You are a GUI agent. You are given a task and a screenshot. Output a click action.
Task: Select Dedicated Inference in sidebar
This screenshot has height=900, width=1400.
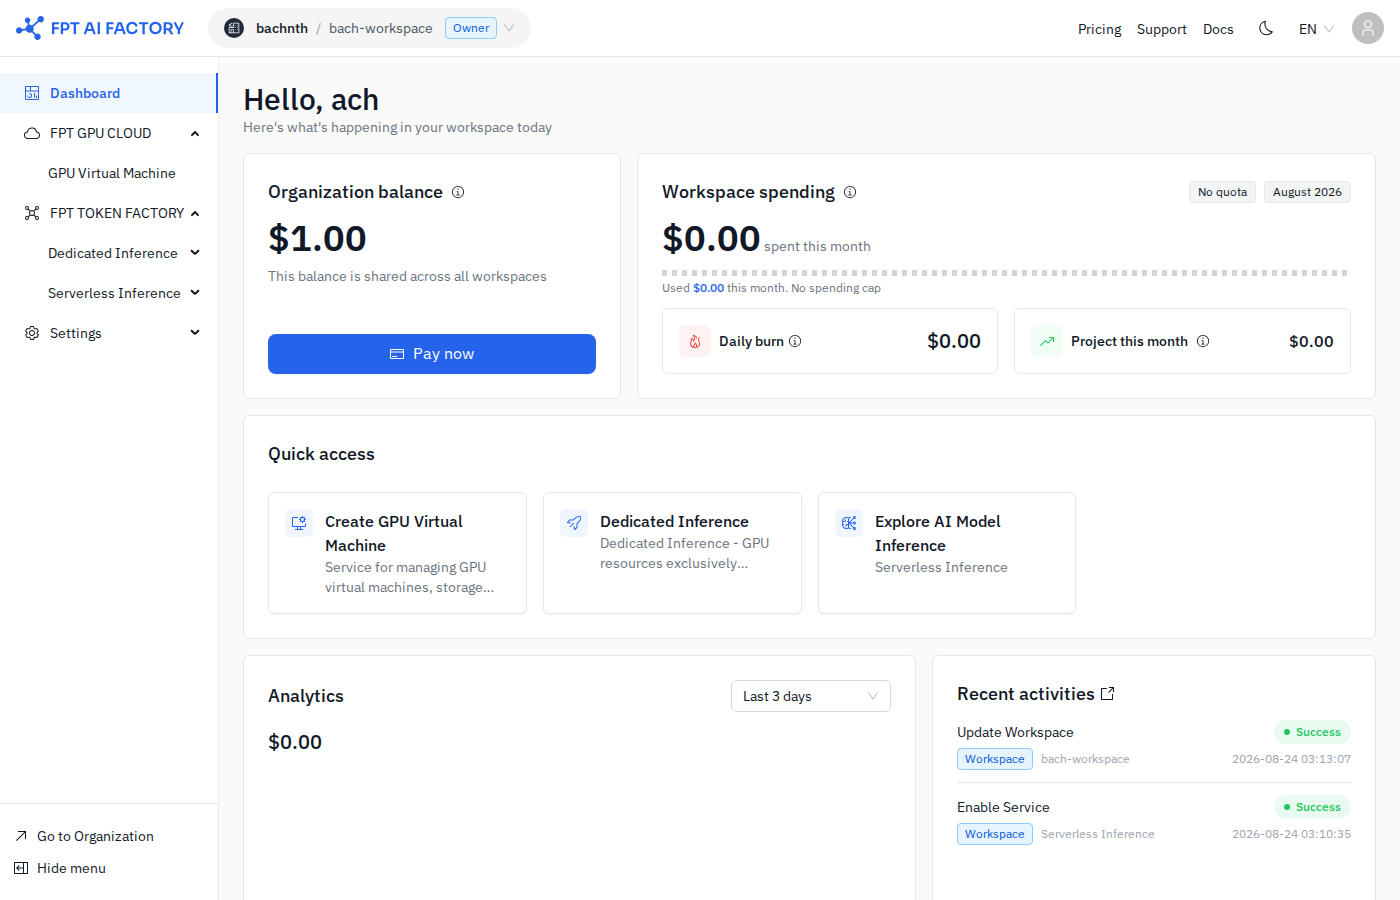[113, 253]
